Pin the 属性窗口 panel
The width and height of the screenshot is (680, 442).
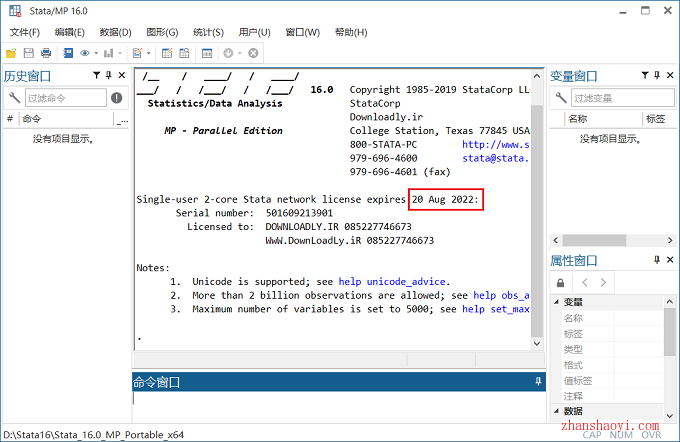(657, 260)
